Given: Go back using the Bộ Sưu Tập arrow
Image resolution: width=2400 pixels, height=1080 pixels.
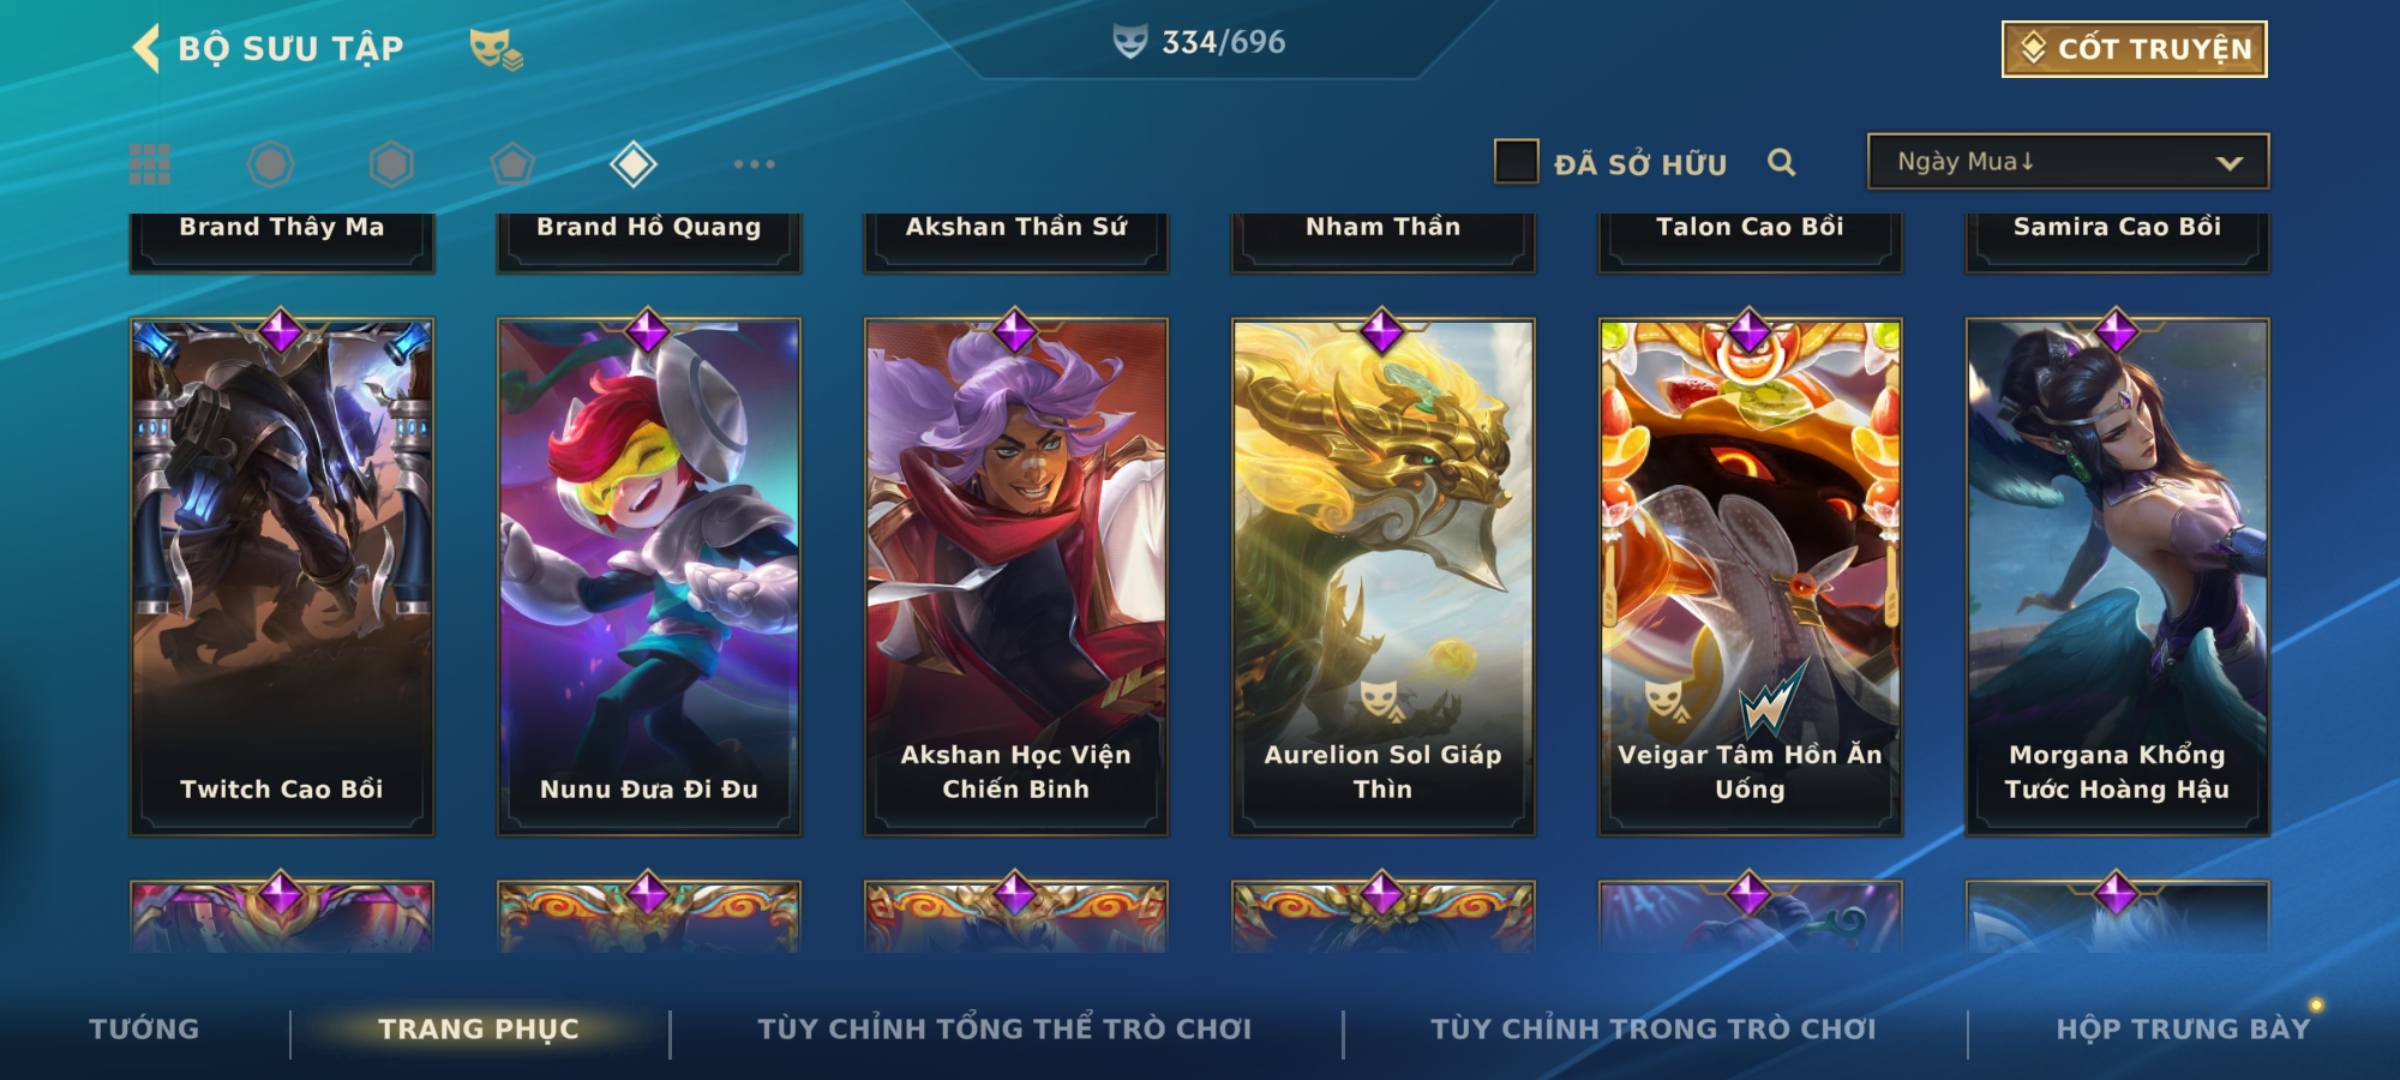Looking at the screenshot, I should click(x=146, y=48).
